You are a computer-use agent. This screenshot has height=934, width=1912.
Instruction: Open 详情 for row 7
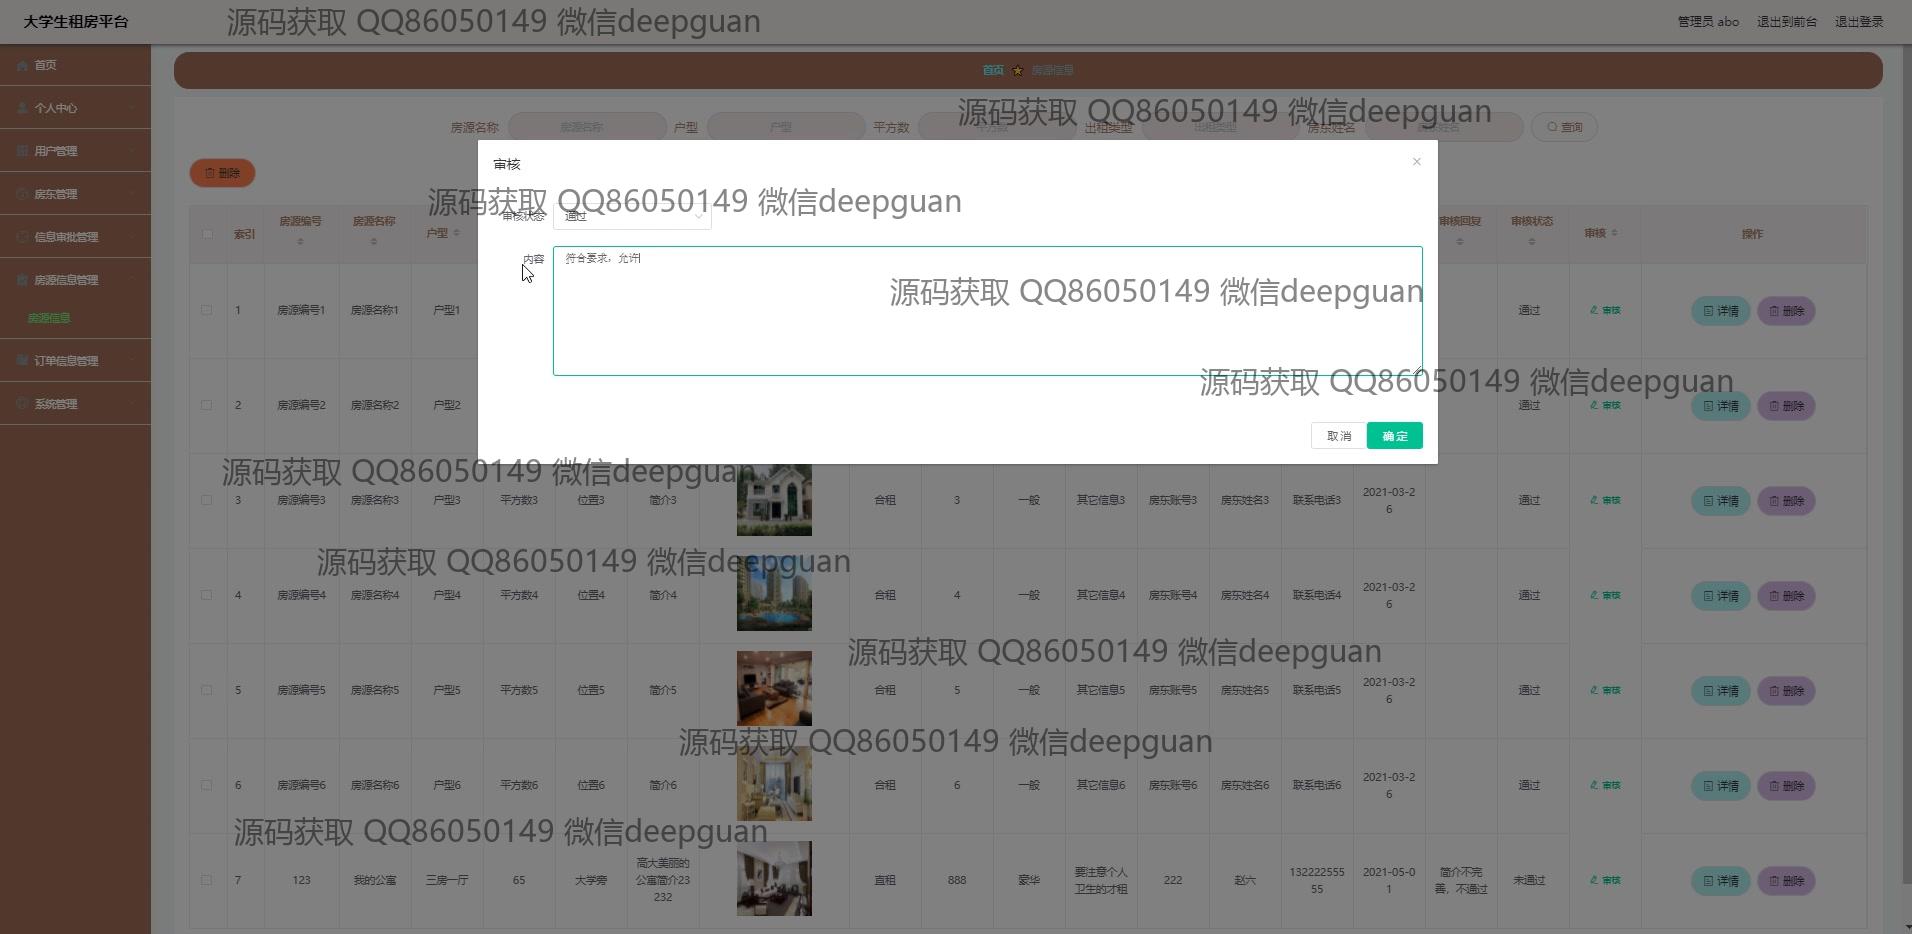click(x=1720, y=881)
